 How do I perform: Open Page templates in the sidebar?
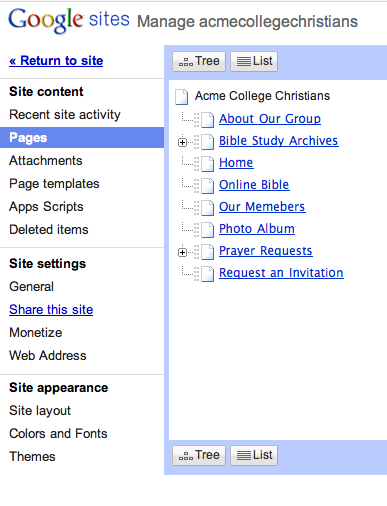[54, 184]
